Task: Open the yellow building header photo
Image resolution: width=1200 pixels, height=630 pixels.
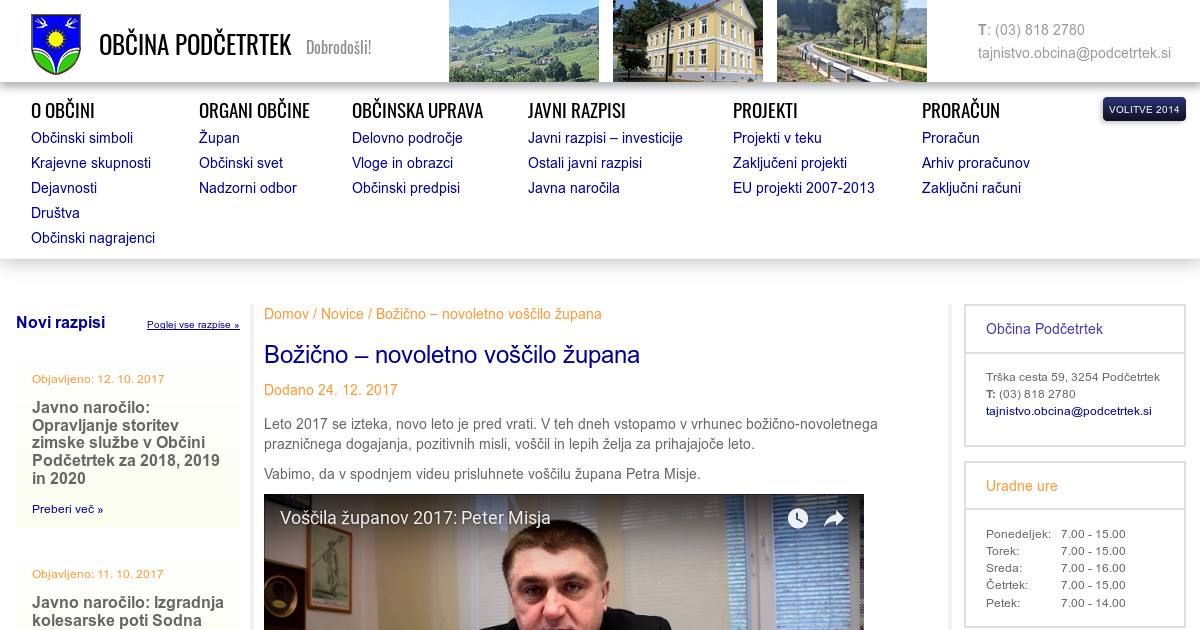Action: pyautogui.click(x=687, y=41)
